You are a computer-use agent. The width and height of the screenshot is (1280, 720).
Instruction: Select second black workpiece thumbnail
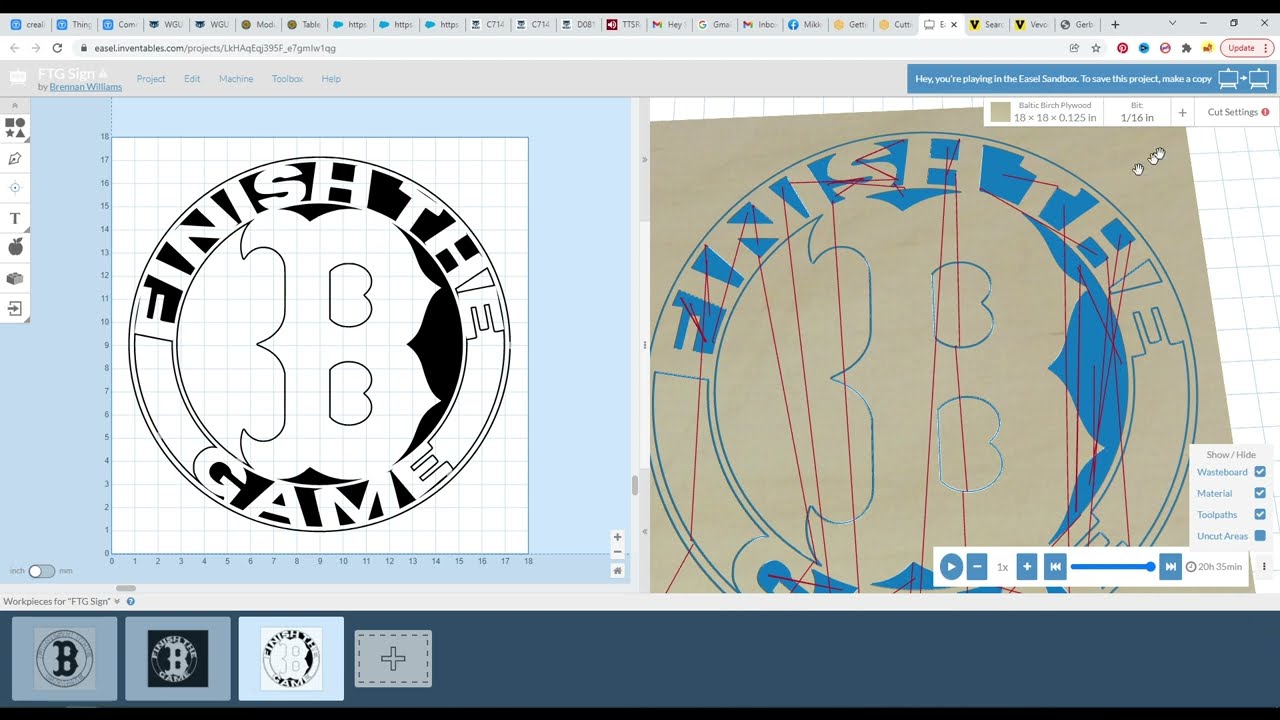[x=178, y=658]
